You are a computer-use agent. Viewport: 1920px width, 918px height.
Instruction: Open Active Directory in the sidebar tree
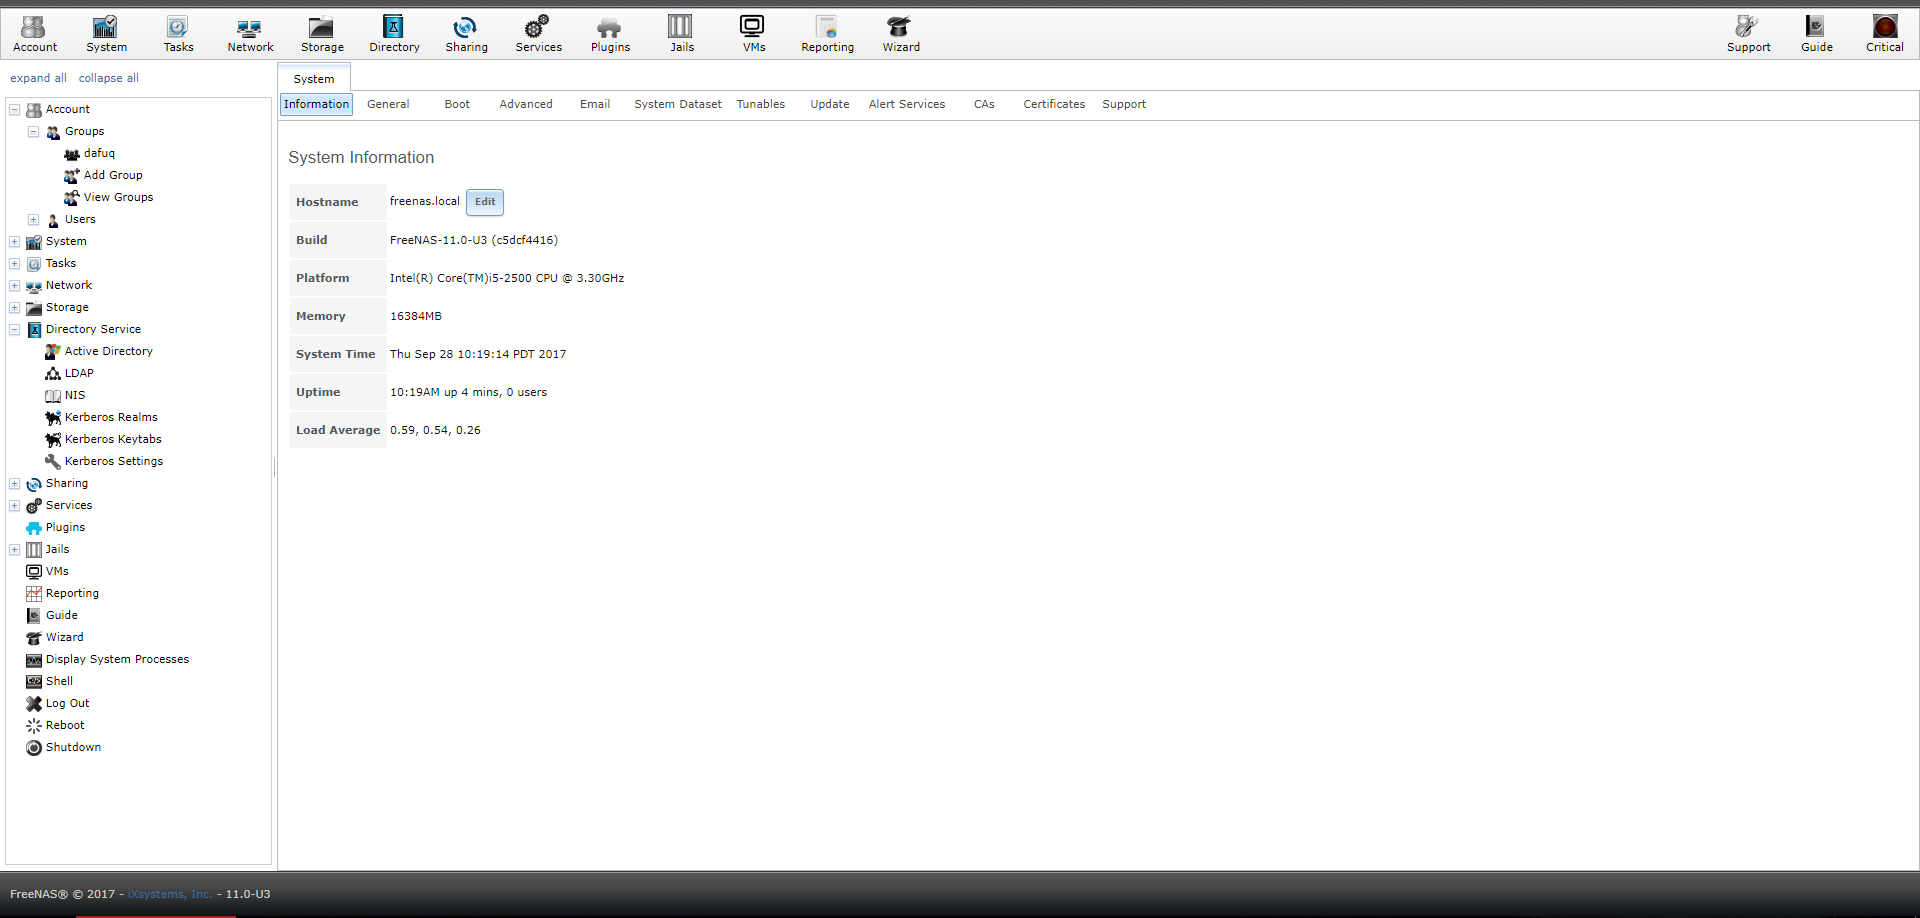(x=108, y=352)
